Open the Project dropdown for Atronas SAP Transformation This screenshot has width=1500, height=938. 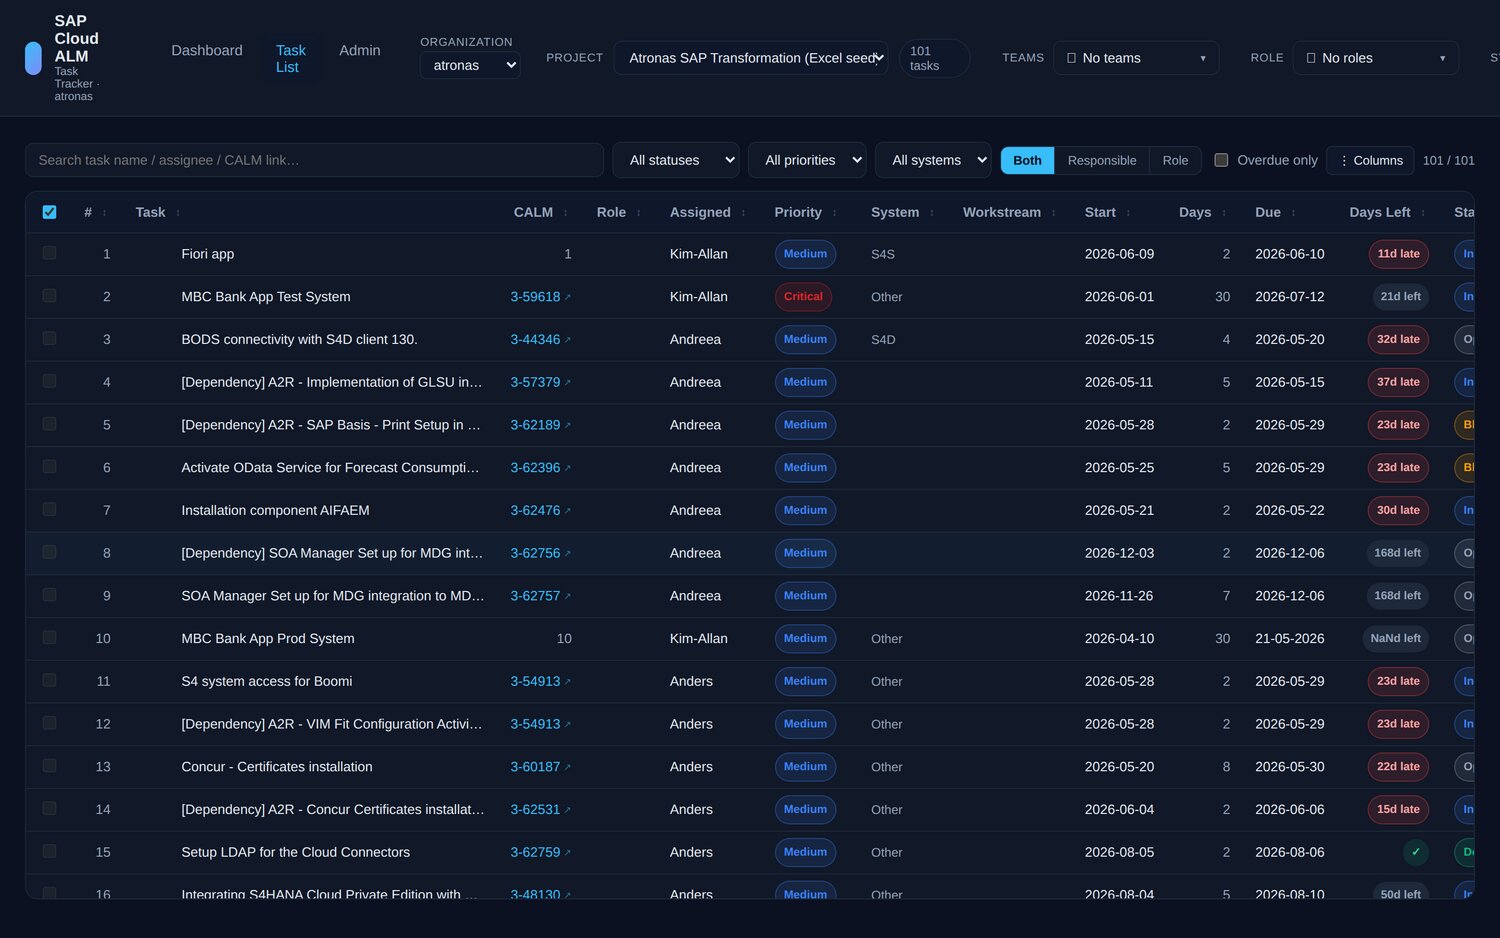pyautogui.click(x=751, y=58)
